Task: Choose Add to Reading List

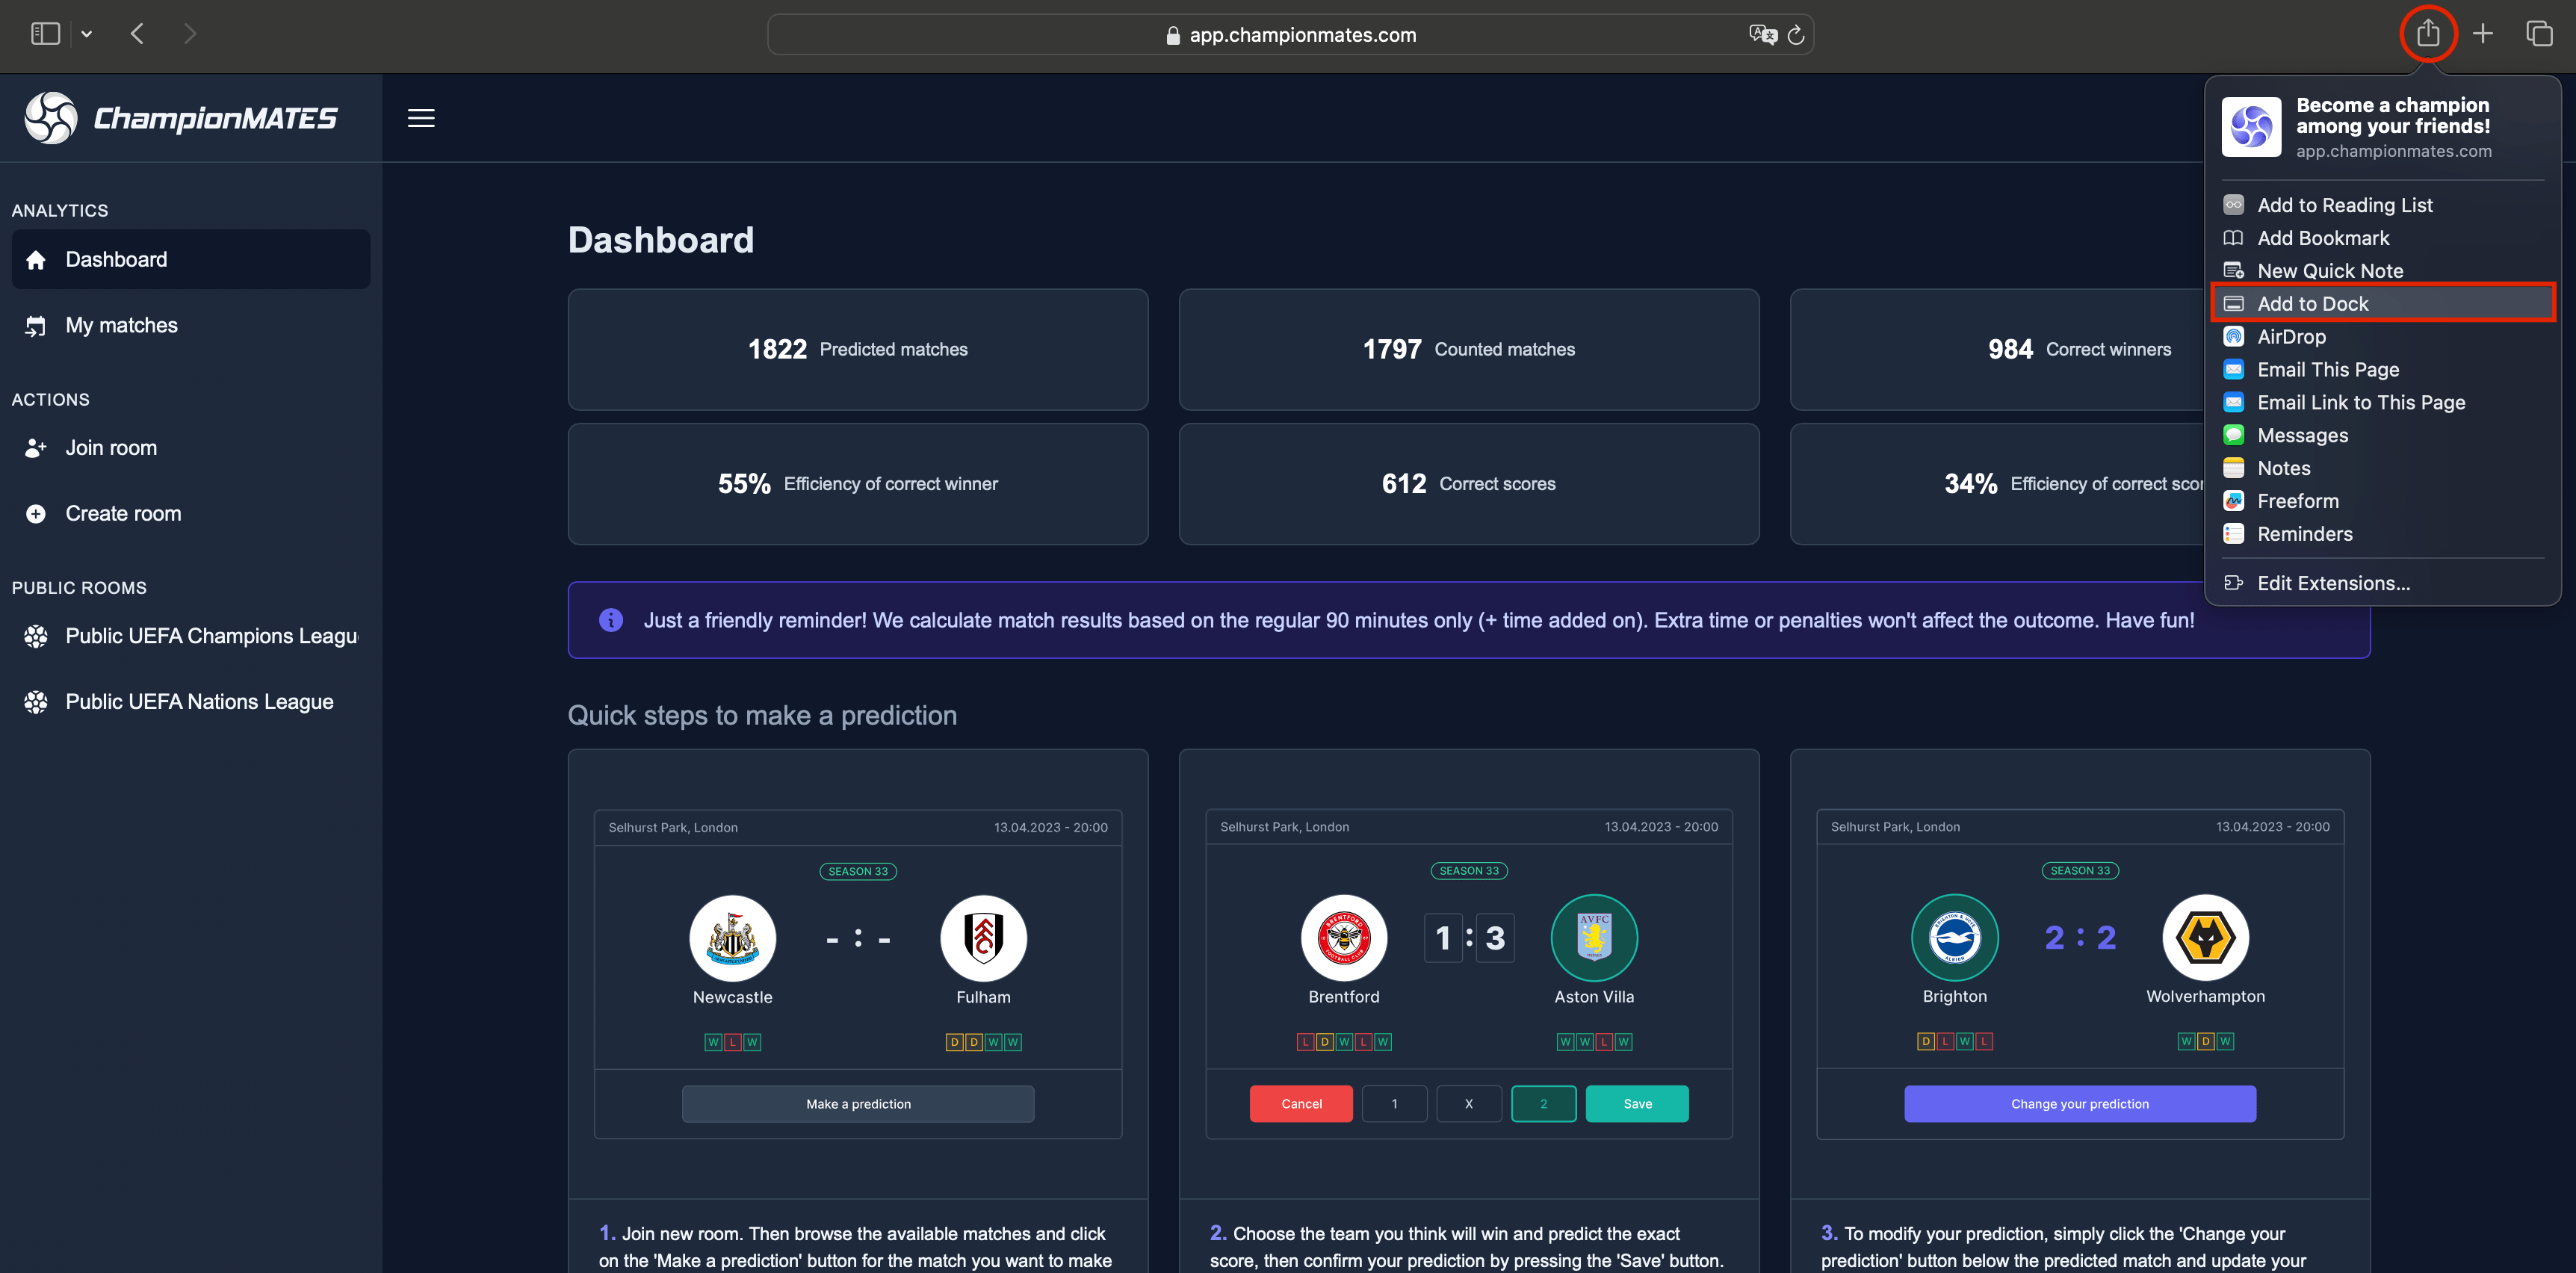Action: pyautogui.click(x=2383, y=205)
